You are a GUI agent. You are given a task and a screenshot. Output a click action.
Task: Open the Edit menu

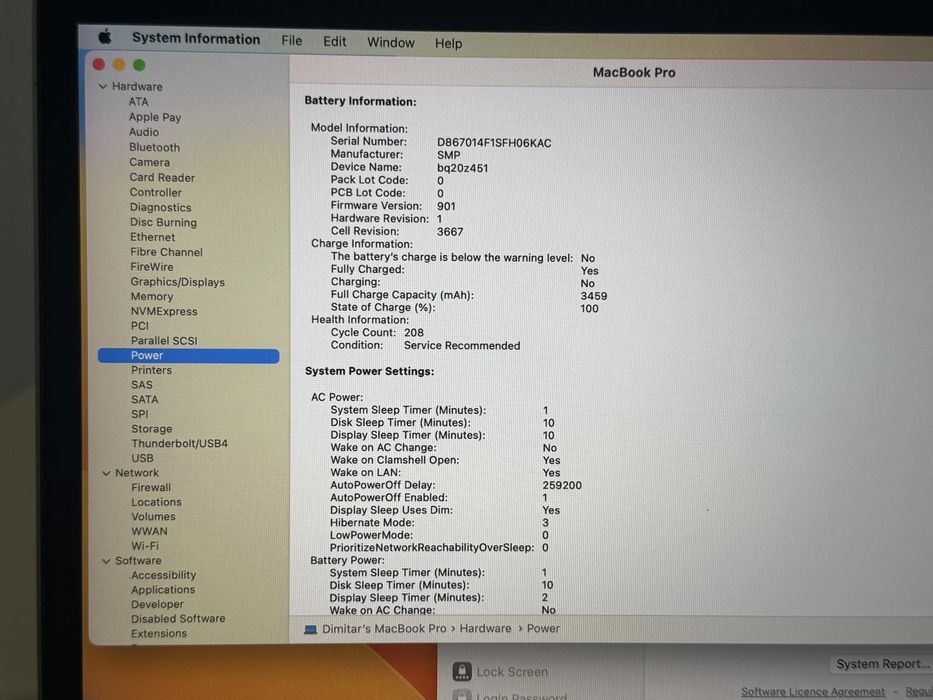click(x=334, y=42)
